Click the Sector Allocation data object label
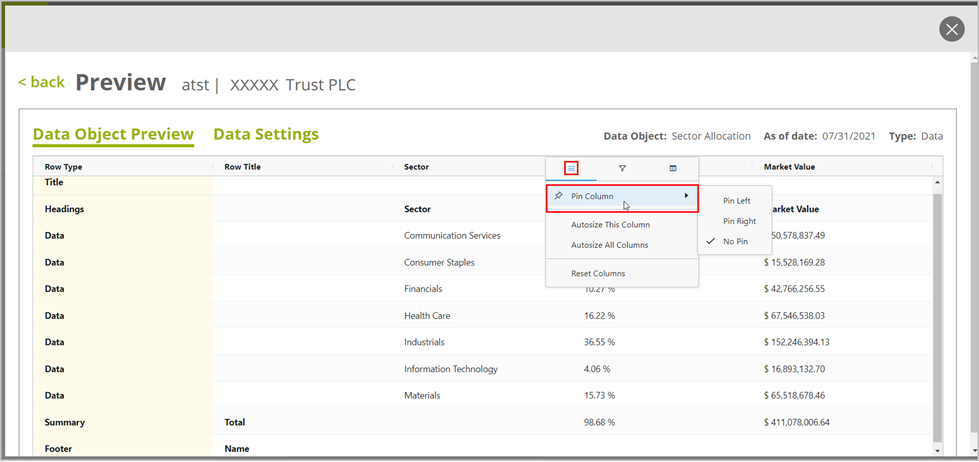Screen dimensions: 979x462 tap(711, 136)
